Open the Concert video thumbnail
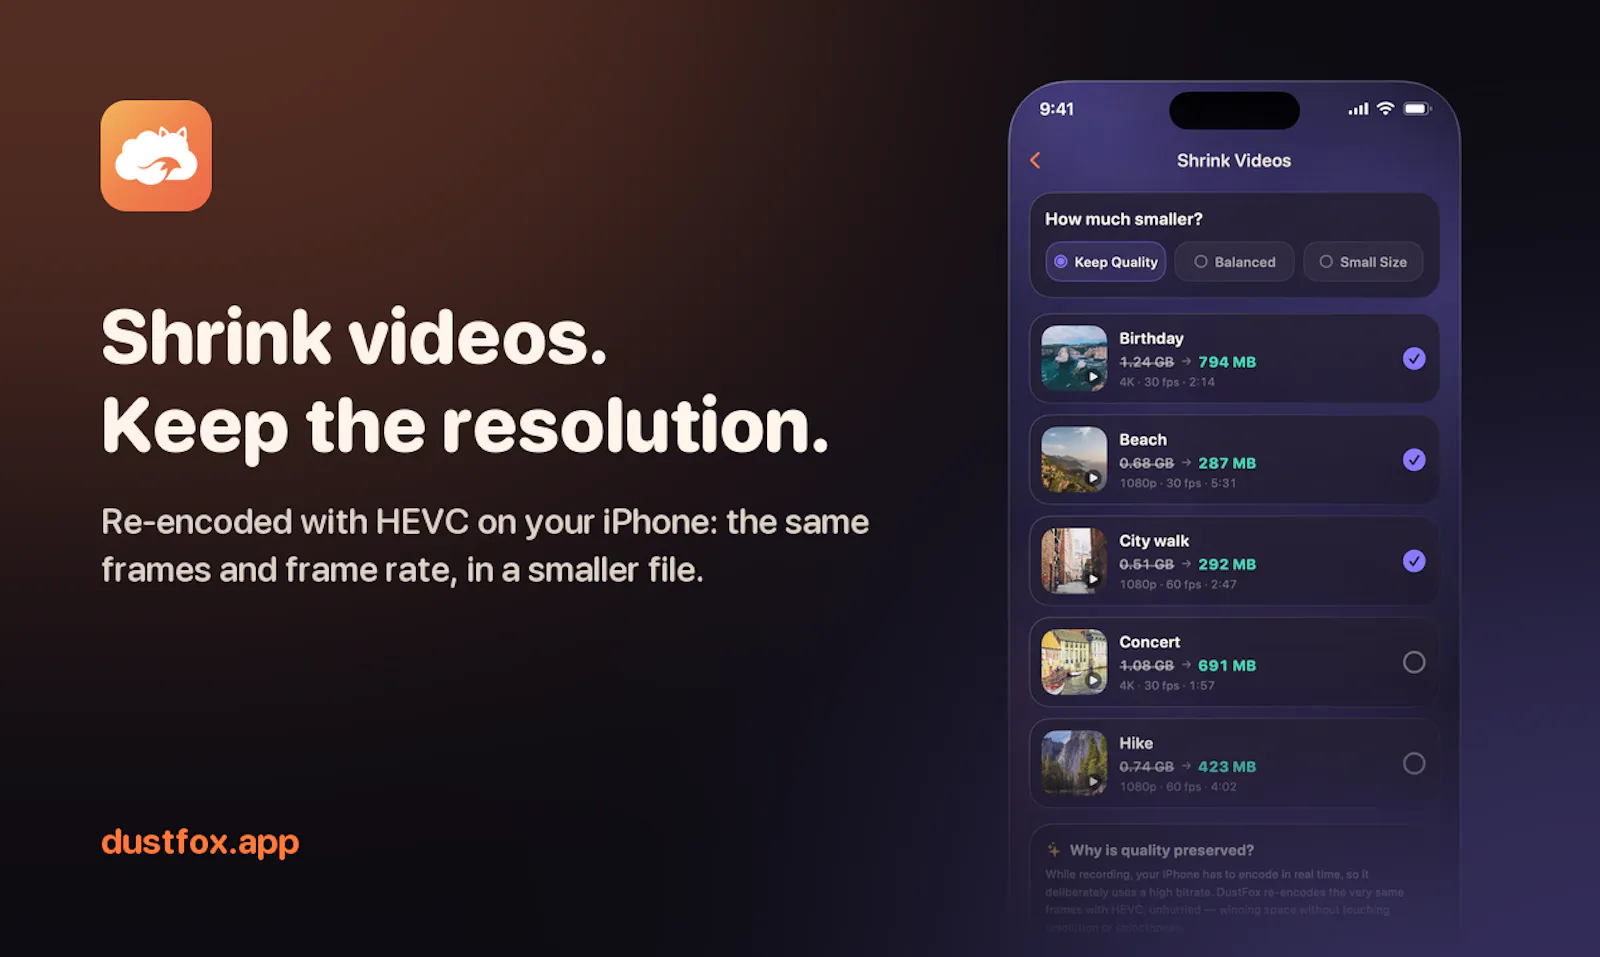This screenshot has width=1600, height=957. coord(1074,662)
